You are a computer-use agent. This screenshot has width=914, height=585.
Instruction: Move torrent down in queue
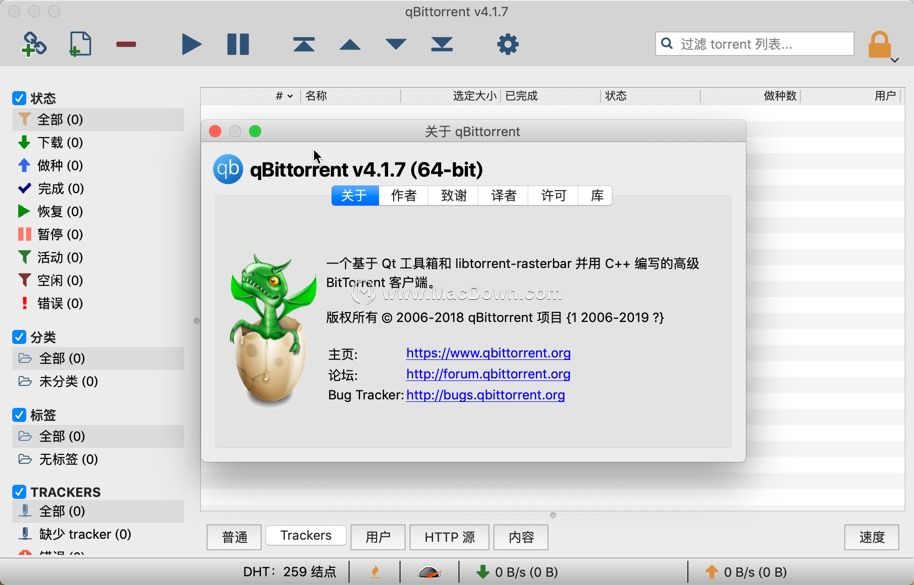pyautogui.click(x=396, y=44)
